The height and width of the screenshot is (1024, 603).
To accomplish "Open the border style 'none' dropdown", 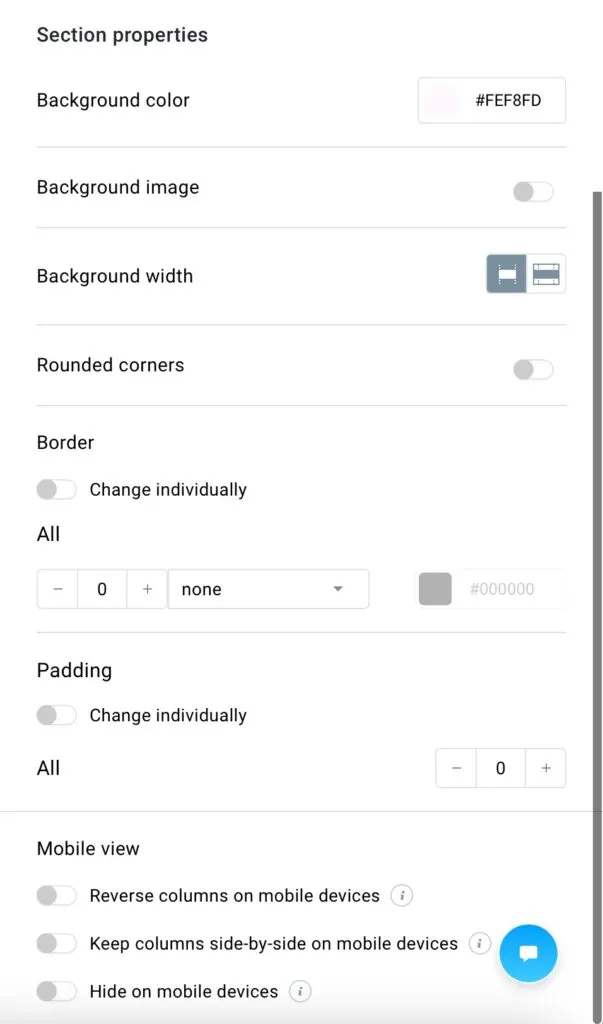I will [269, 589].
